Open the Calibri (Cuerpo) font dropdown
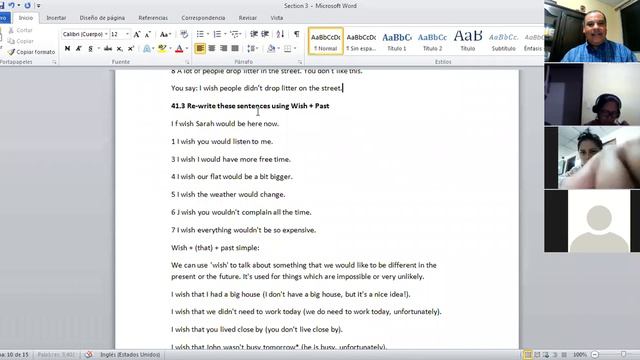The width and height of the screenshot is (640, 360). point(106,34)
